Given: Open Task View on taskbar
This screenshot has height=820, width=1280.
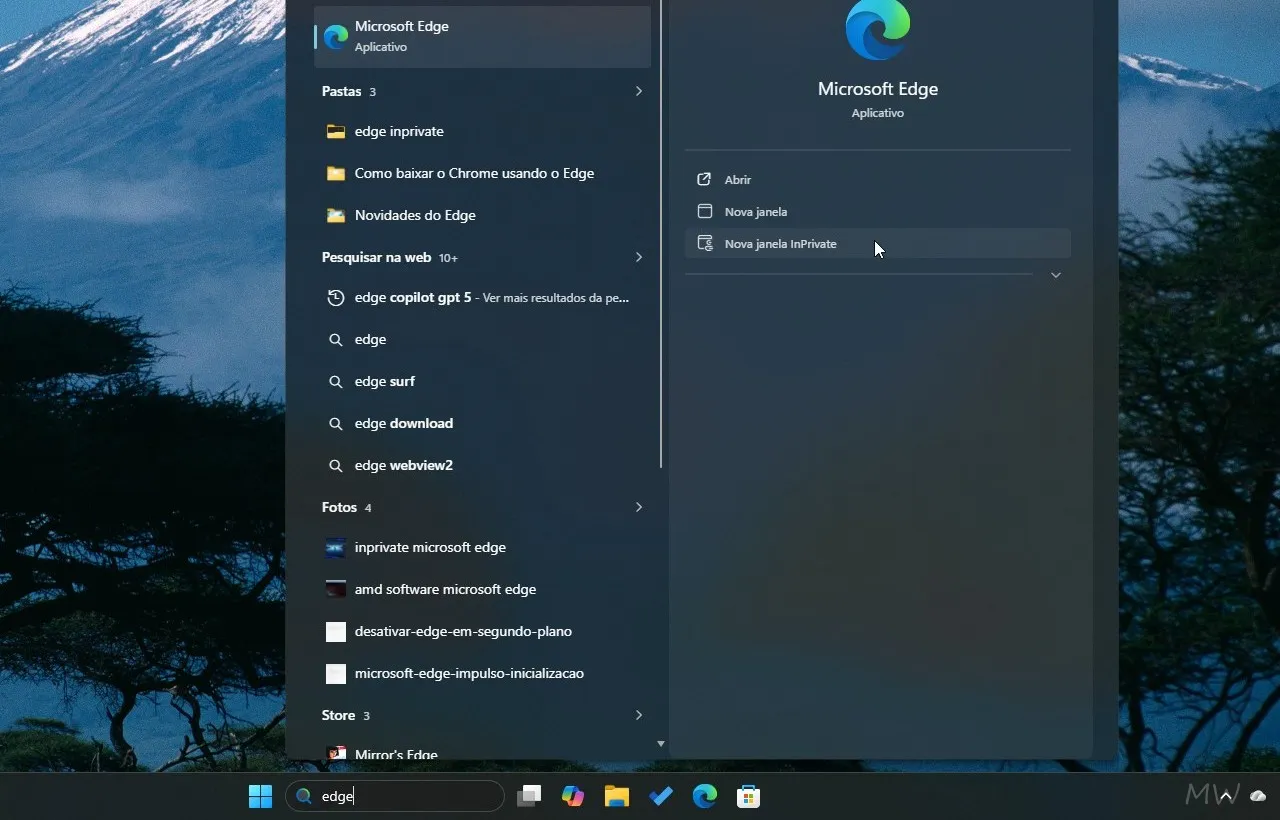Looking at the screenshot, I should coord(529,796).
